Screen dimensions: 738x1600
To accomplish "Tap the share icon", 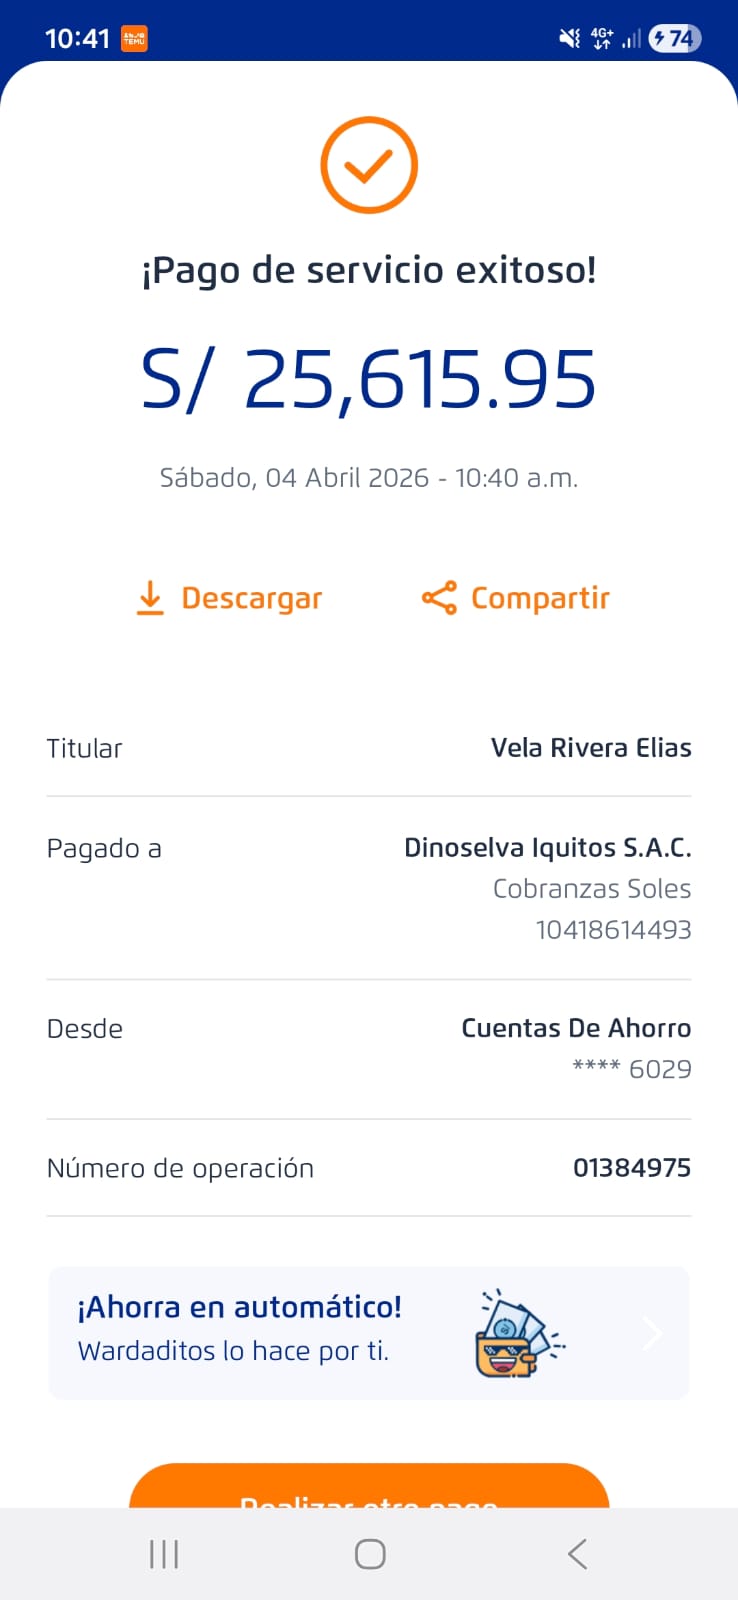I will point(439,598).
